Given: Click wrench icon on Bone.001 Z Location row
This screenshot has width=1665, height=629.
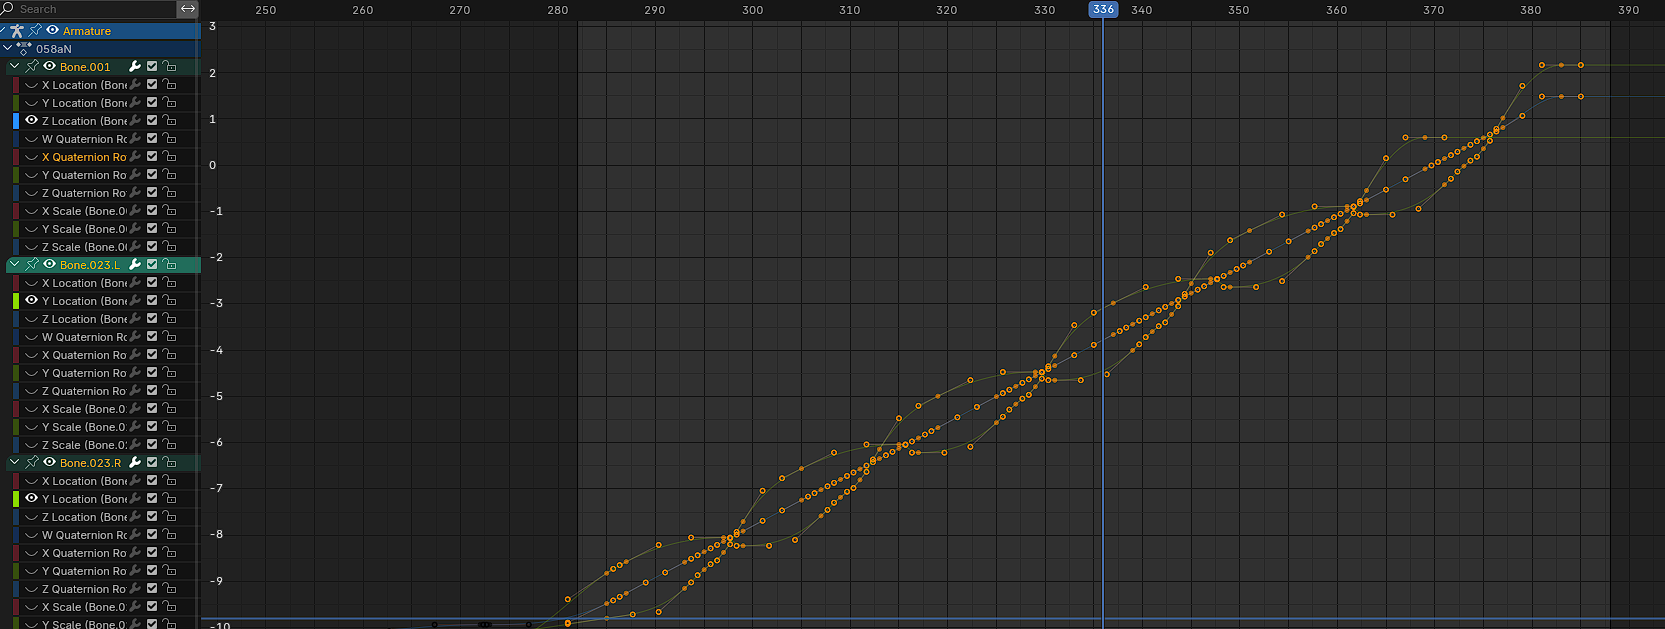Looking at the screenshot, I should 135,121.
